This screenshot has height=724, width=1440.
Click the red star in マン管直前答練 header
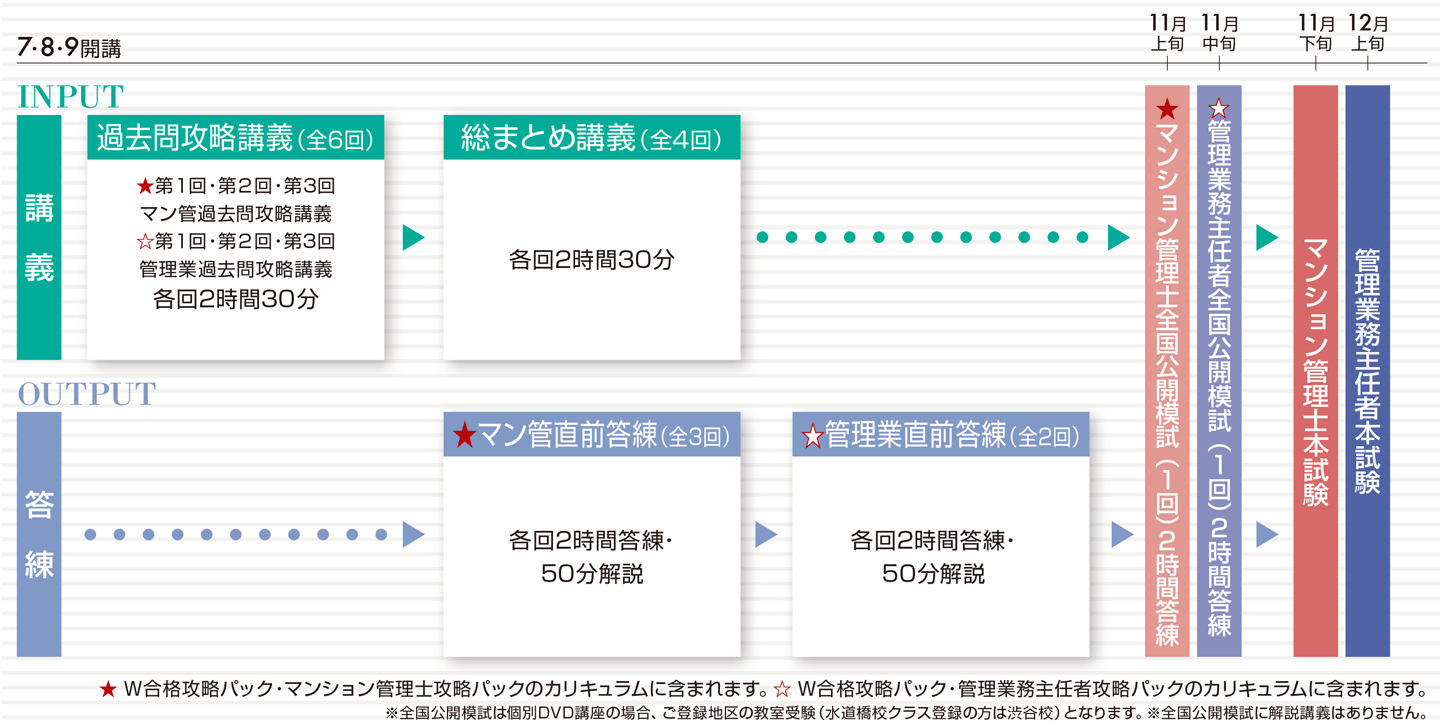coord(464,436)
